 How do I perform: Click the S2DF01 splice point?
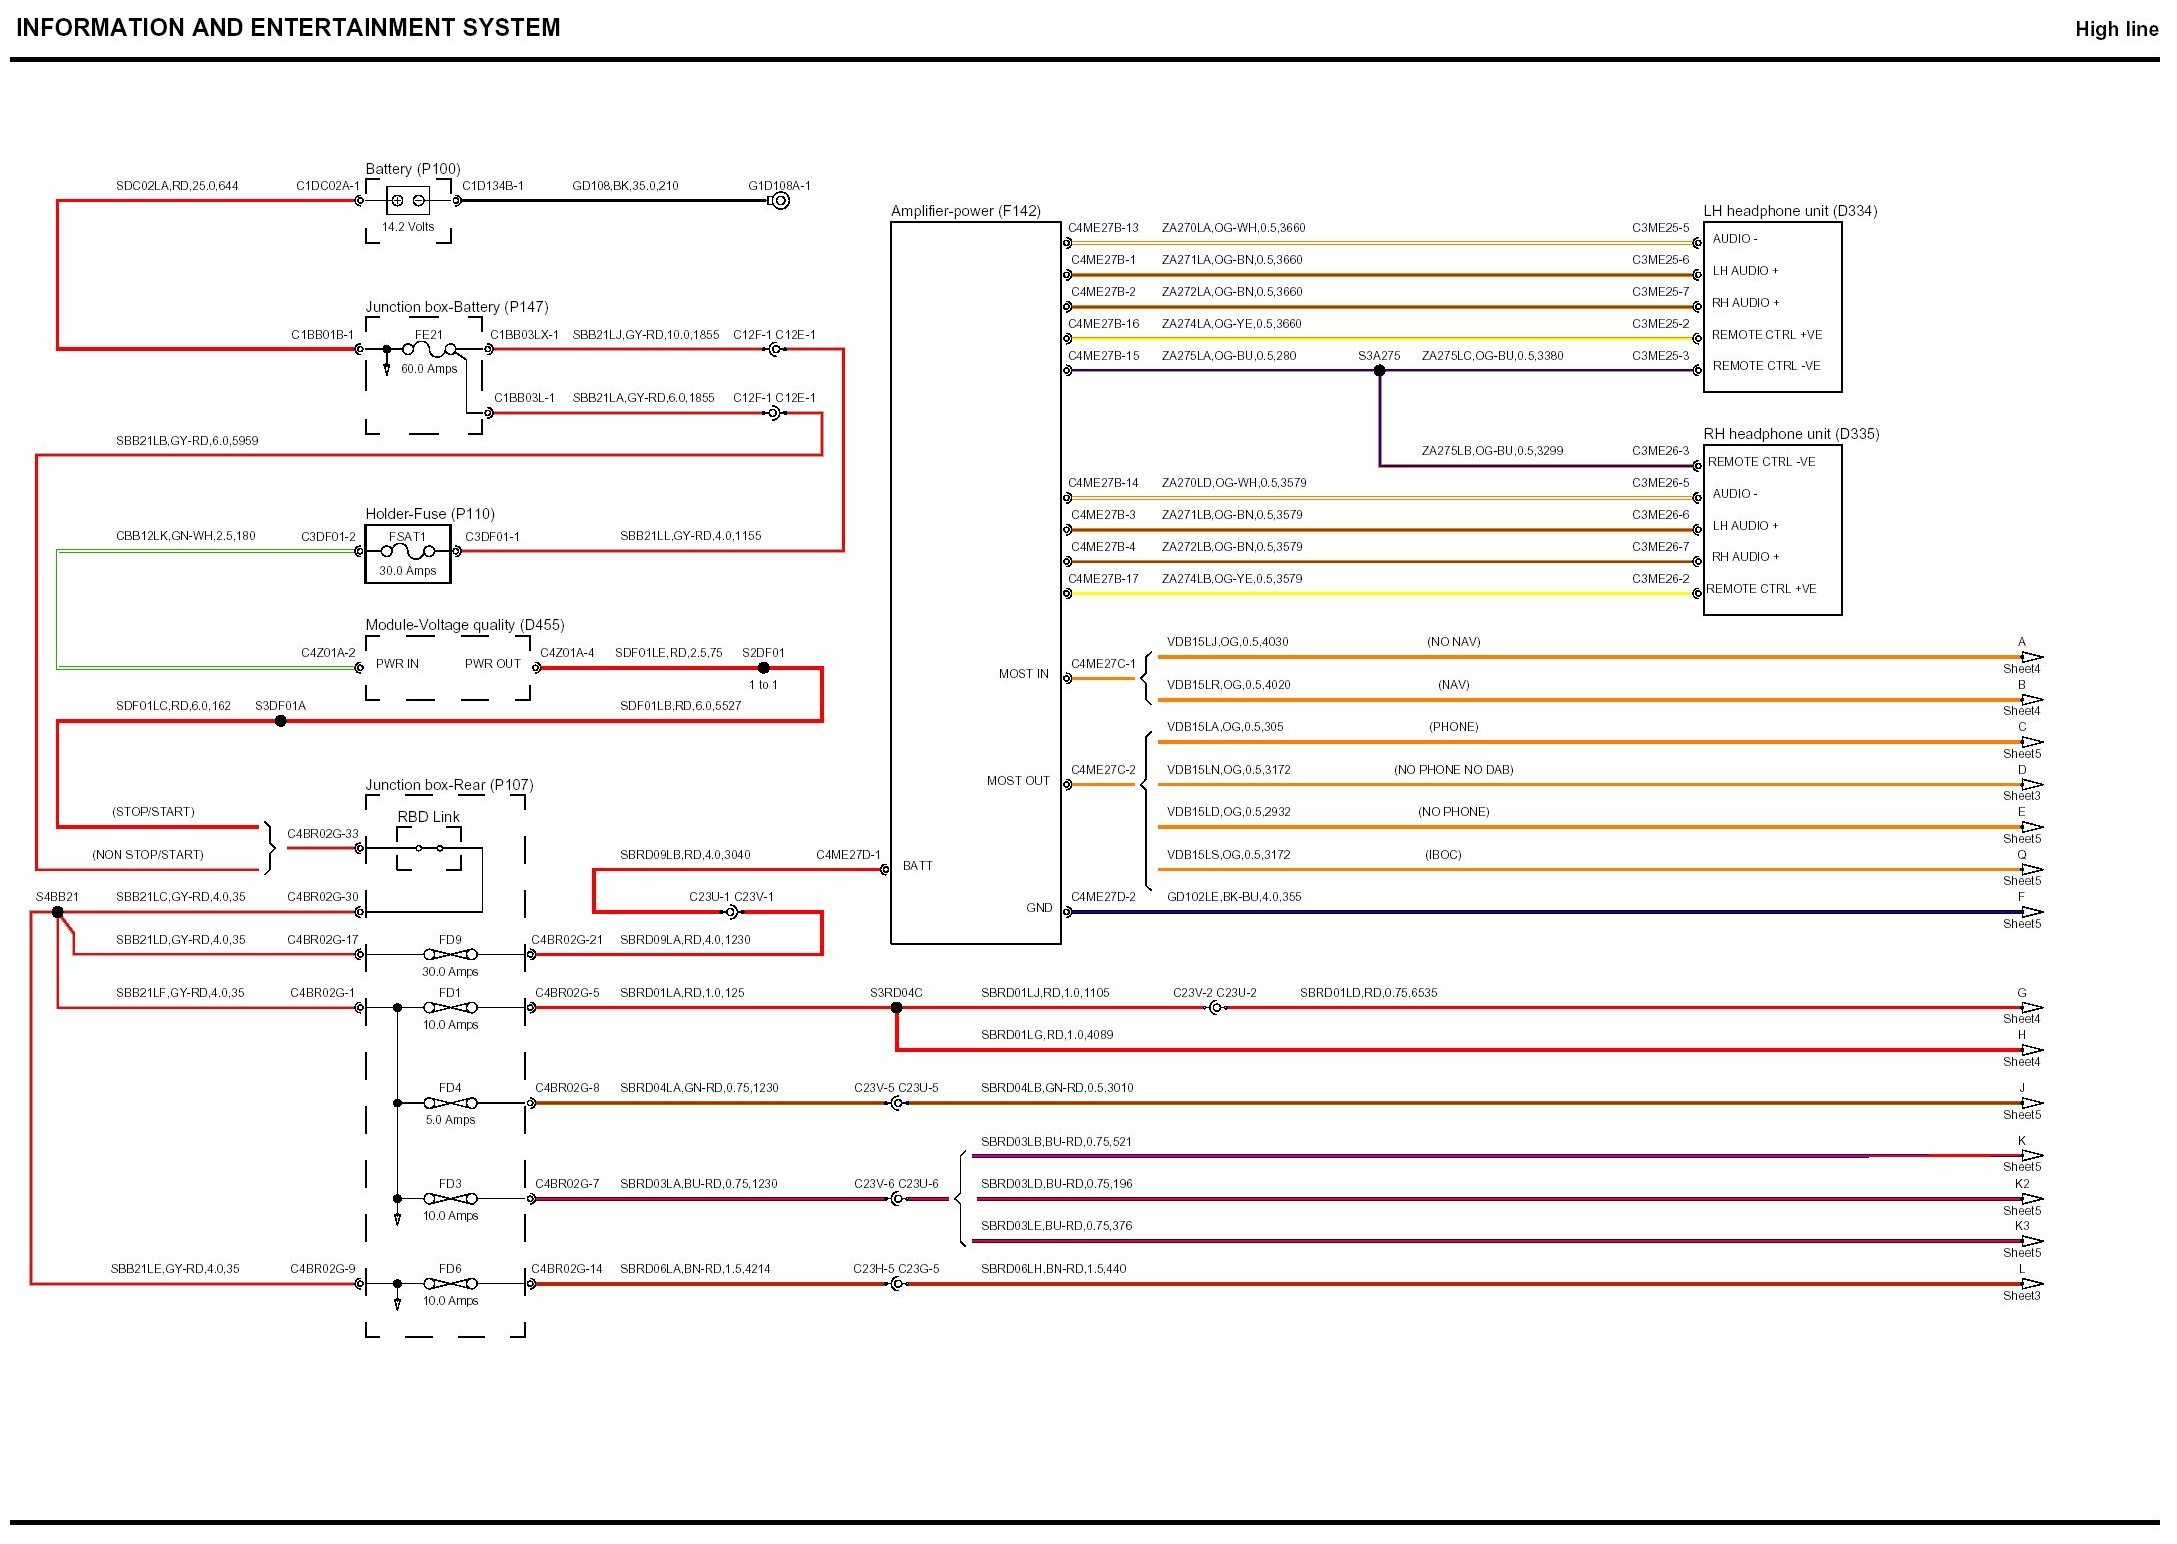click(764, 668)
